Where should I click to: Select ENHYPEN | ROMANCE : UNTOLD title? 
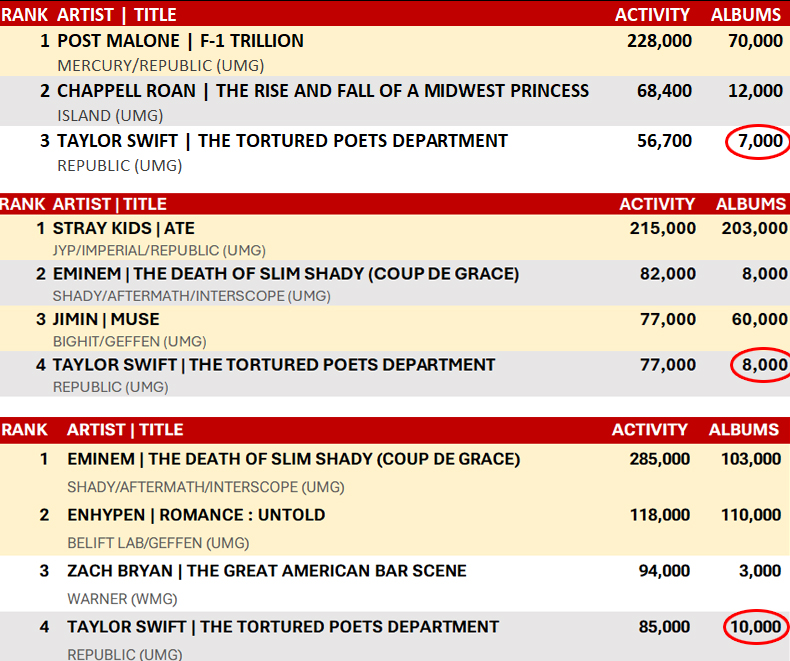(x=196, y=515)
